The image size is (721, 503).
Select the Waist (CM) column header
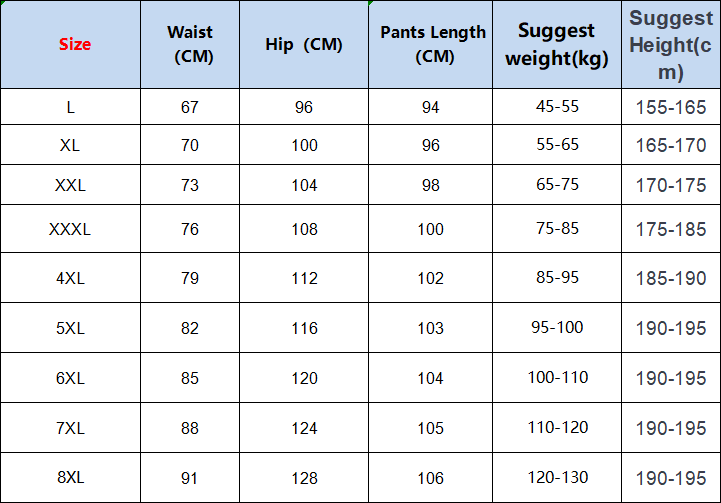click(x=190, y=45)
